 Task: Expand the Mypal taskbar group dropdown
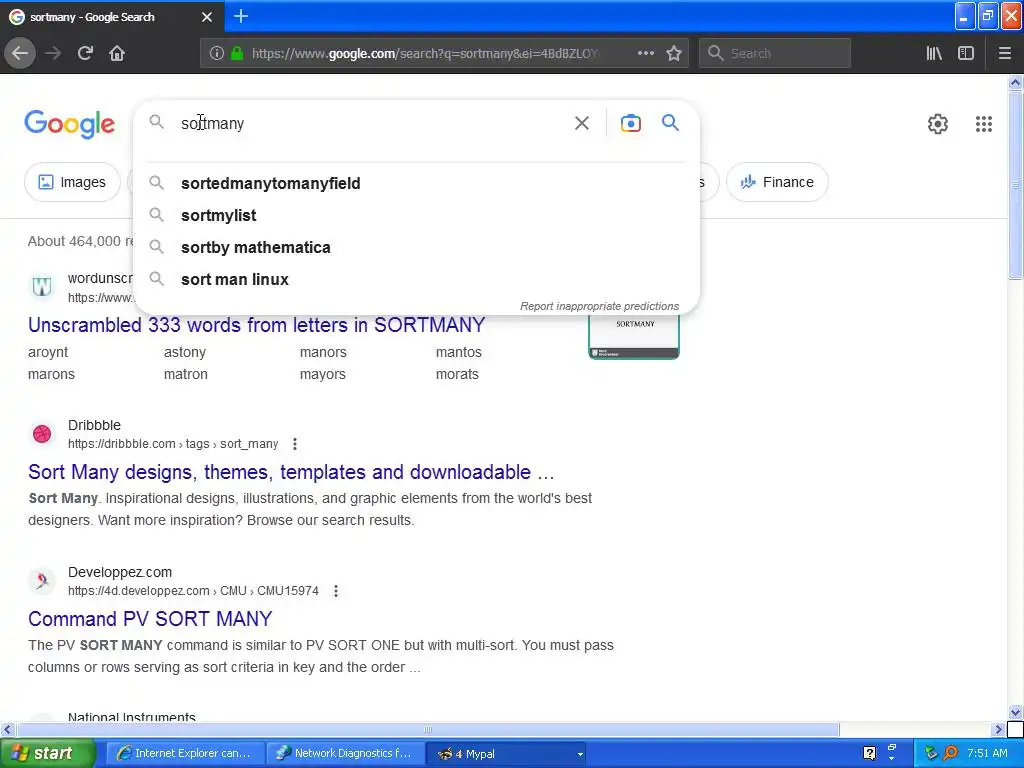tap(580, 754)
